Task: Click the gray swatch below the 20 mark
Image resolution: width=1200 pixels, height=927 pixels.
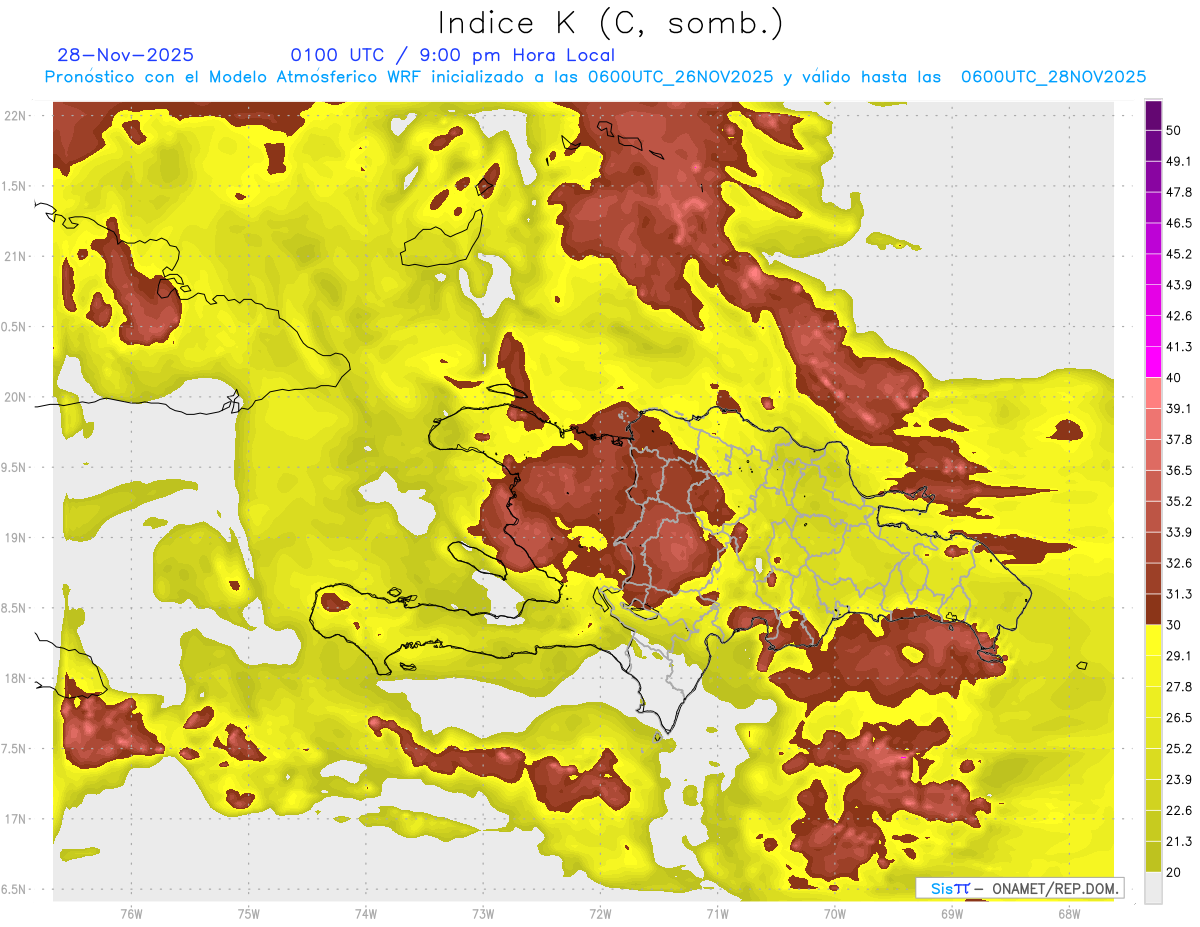Action: pyautogui.click(x=1153, y=888)
